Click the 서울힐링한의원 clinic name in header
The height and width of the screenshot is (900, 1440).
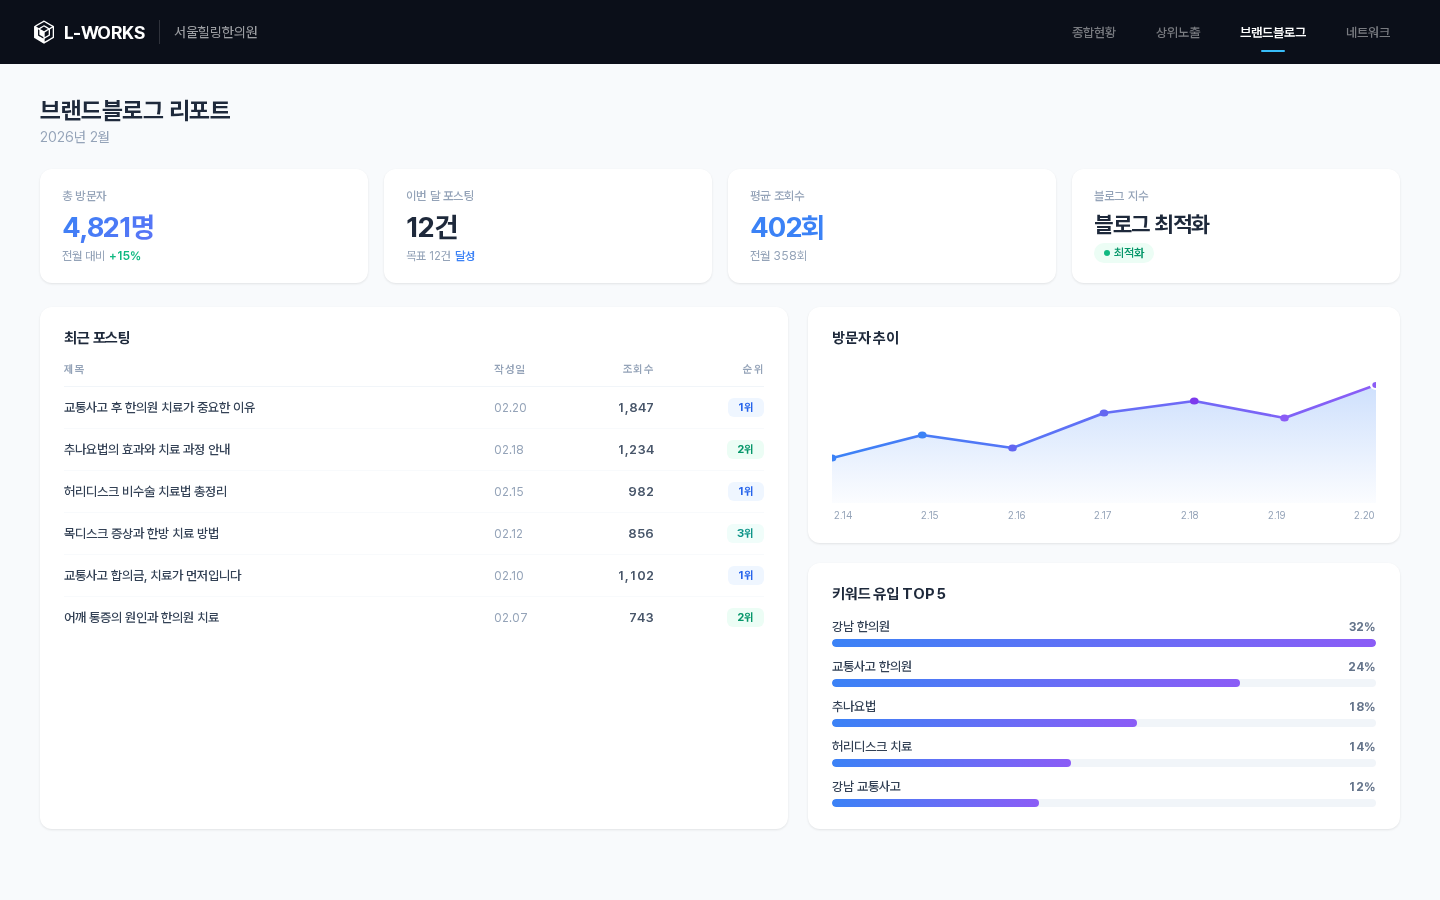[x=216, y=32]
